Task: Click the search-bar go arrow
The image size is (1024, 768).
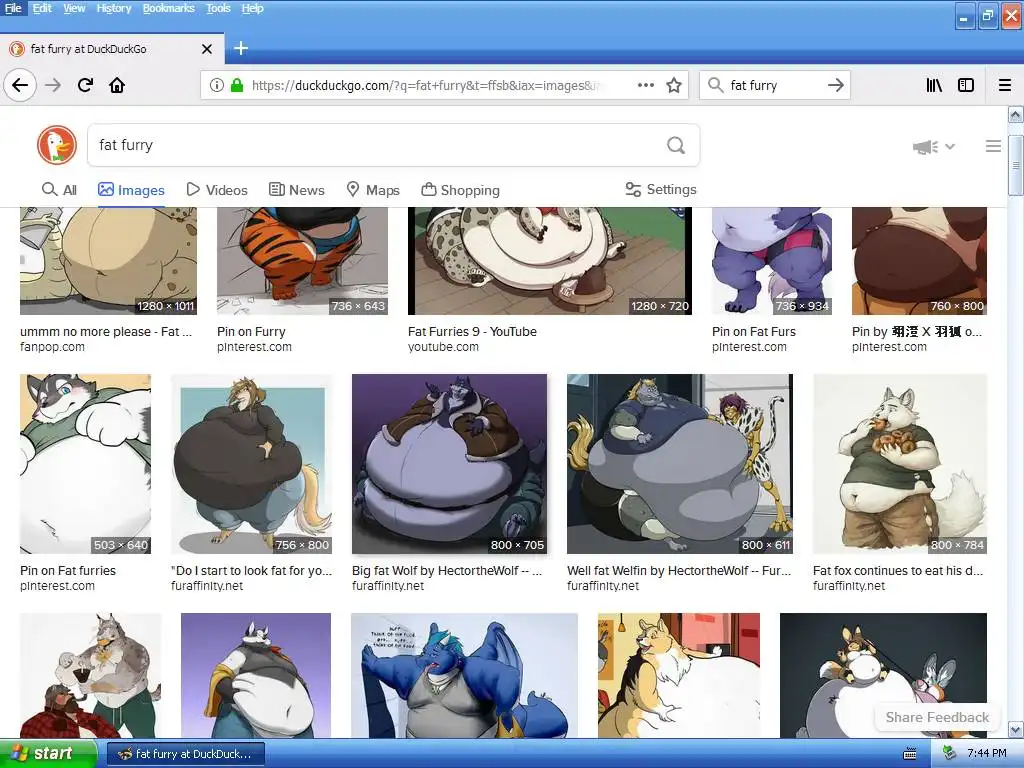Action: tap(835, 85)
